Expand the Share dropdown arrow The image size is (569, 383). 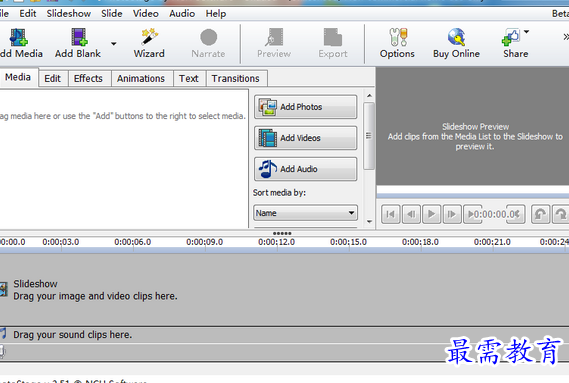[x=526, y=32]
